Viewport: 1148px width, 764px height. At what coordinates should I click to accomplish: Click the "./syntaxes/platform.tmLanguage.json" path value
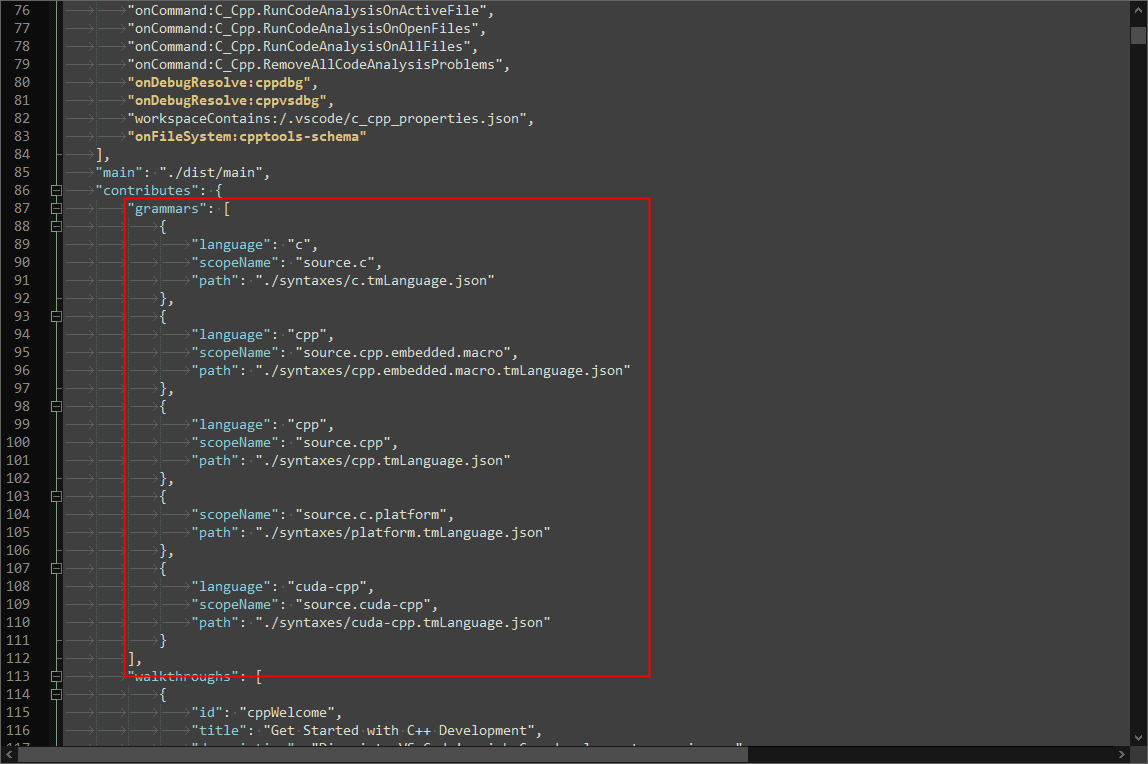pos(402,532)
